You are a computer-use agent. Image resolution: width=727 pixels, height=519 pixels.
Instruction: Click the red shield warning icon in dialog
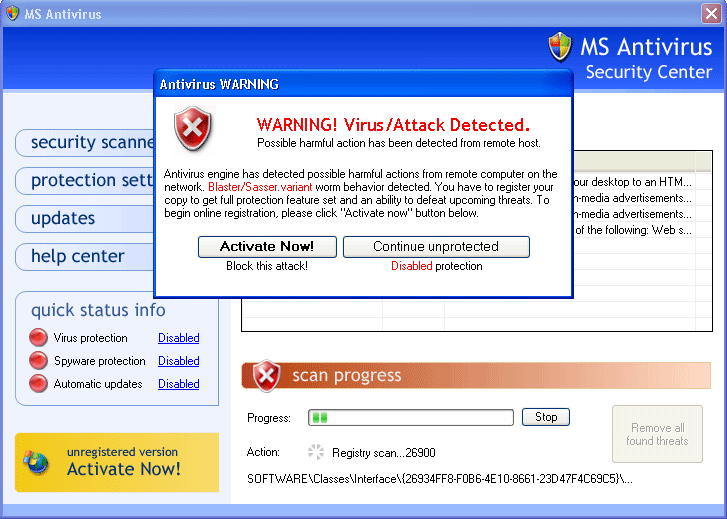tap(193, 130)
